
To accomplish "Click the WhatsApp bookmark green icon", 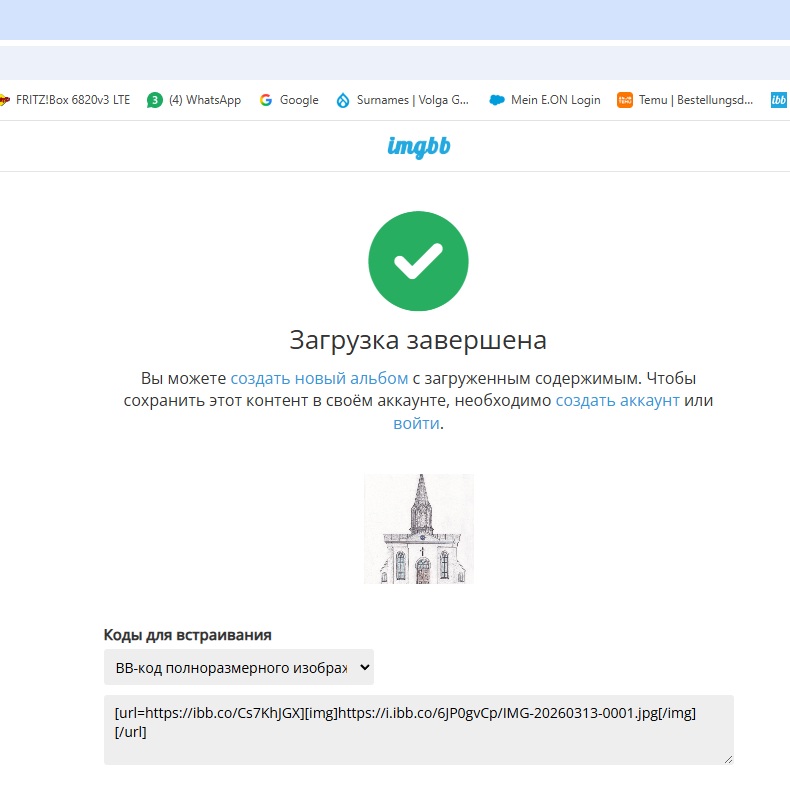I will [155, 100].
